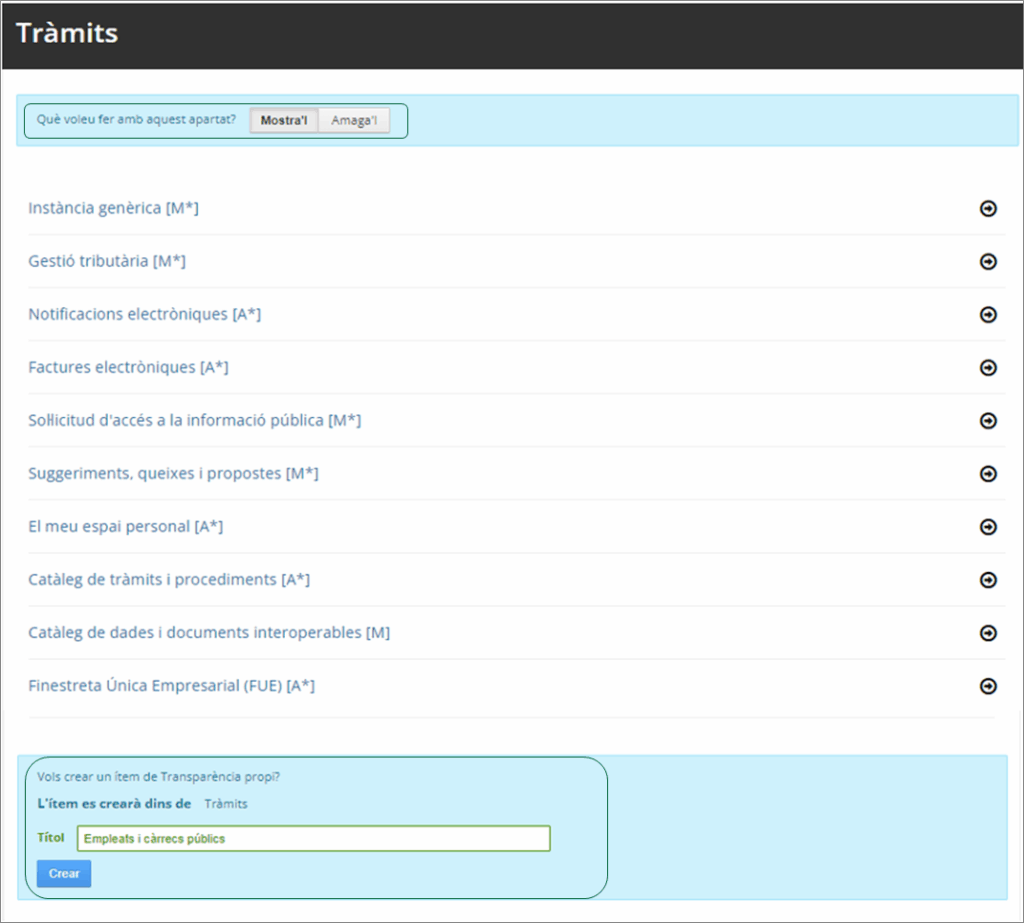Image resolution: width=1024 pixels, height=923 pixels.
Task: Click arrow icon beside Gestió tributària
Action: [988, 262]
